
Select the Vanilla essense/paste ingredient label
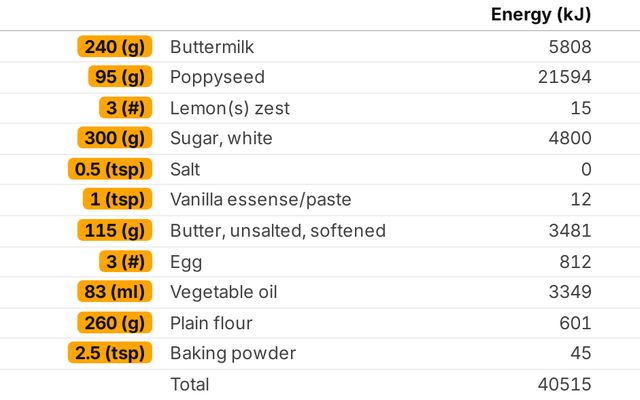point(261,200)
